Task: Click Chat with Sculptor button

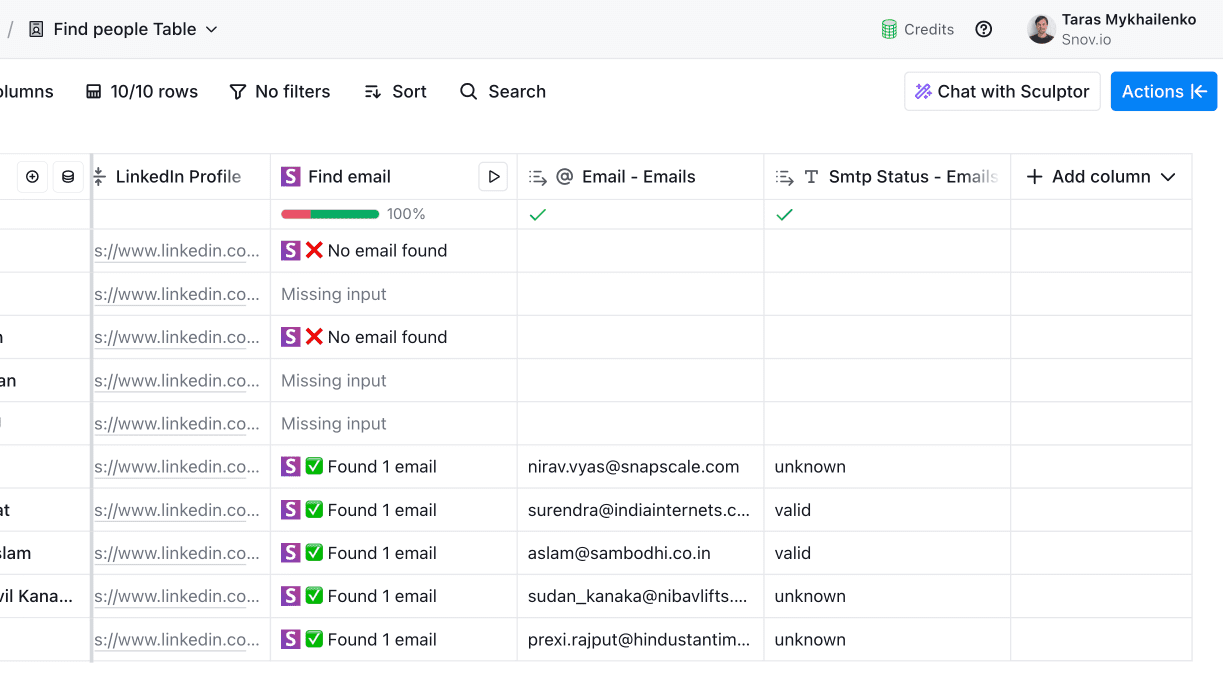Action: 1002,91
